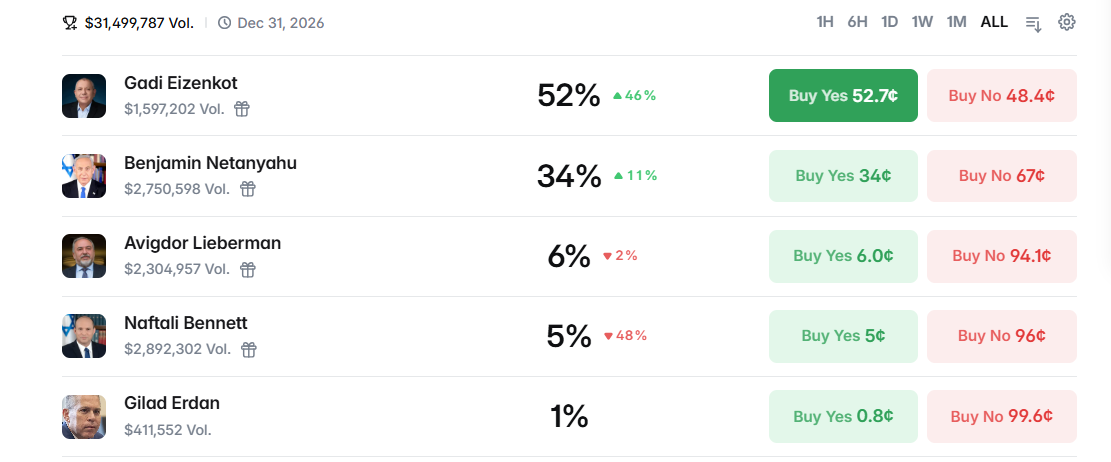
Task: Open the settings gear icon
Action: point(1066,22)
